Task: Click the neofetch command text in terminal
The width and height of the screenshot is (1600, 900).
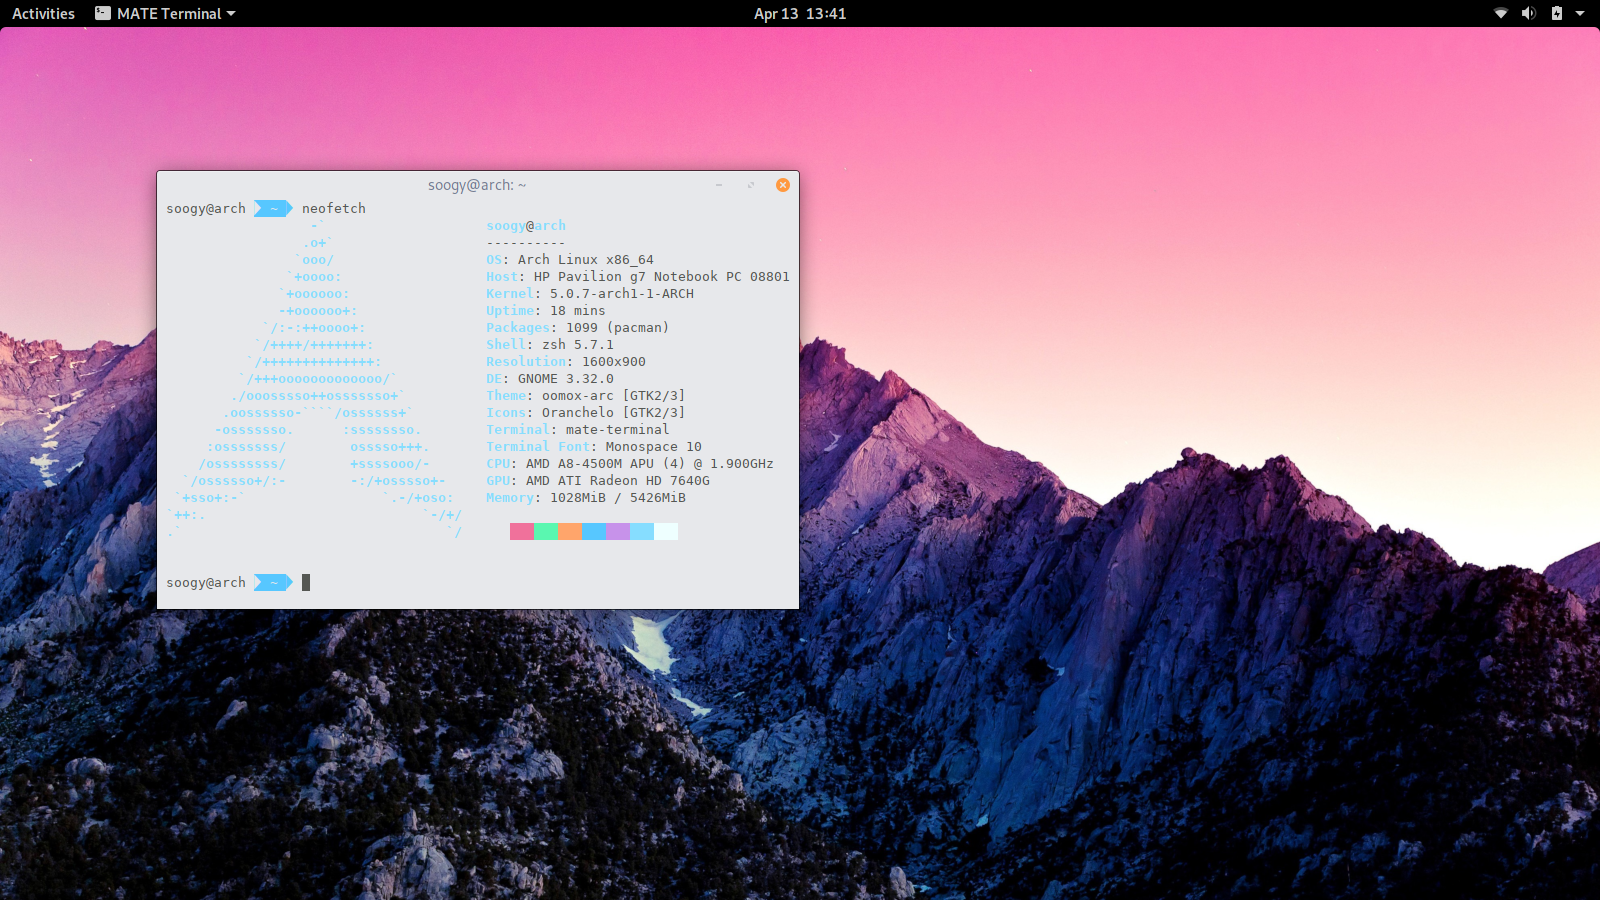Action: [x=334, y=208]
